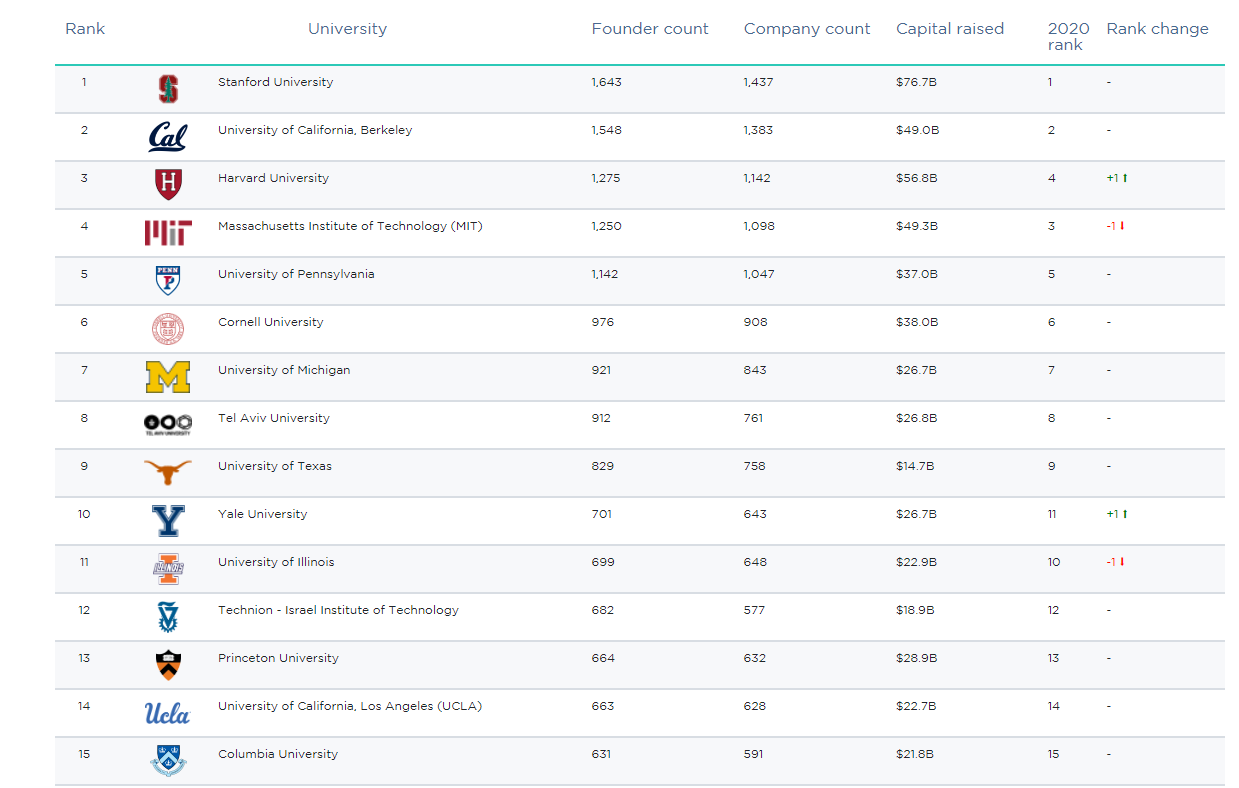Click founder count 1,643
This screenshot has width=1239, height=788.
coord(606,82)
